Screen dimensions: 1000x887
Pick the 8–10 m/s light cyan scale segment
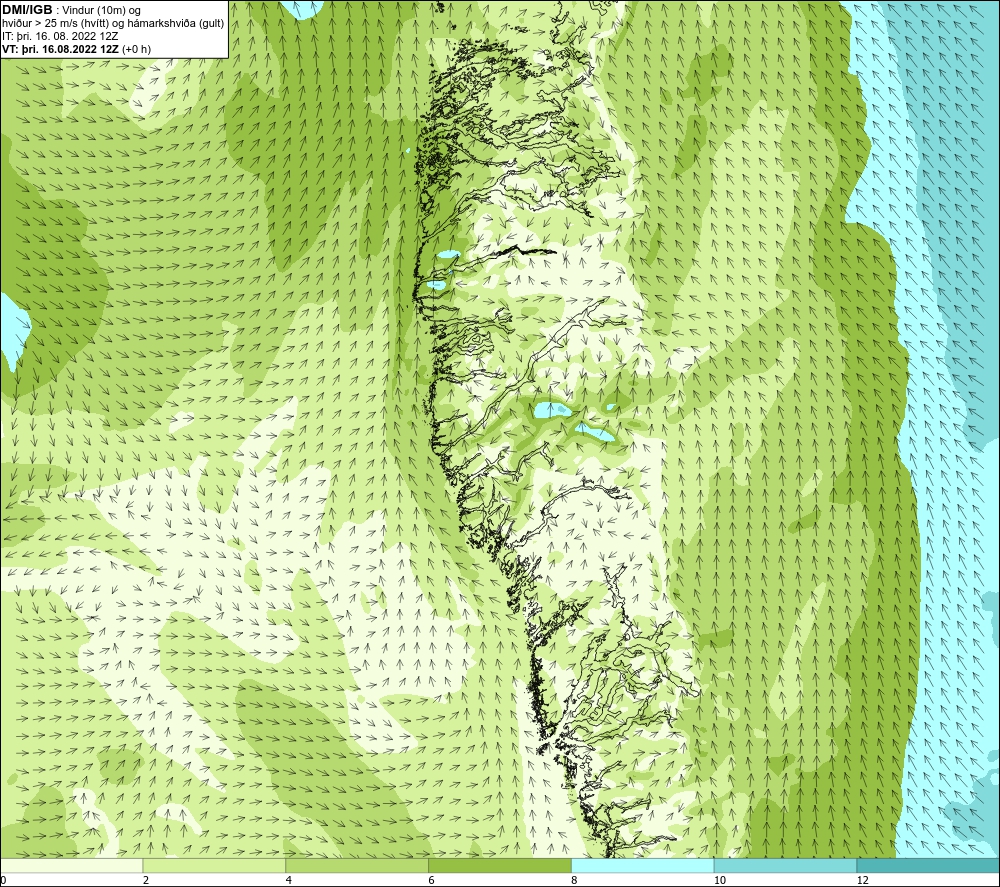coord(643,865)
